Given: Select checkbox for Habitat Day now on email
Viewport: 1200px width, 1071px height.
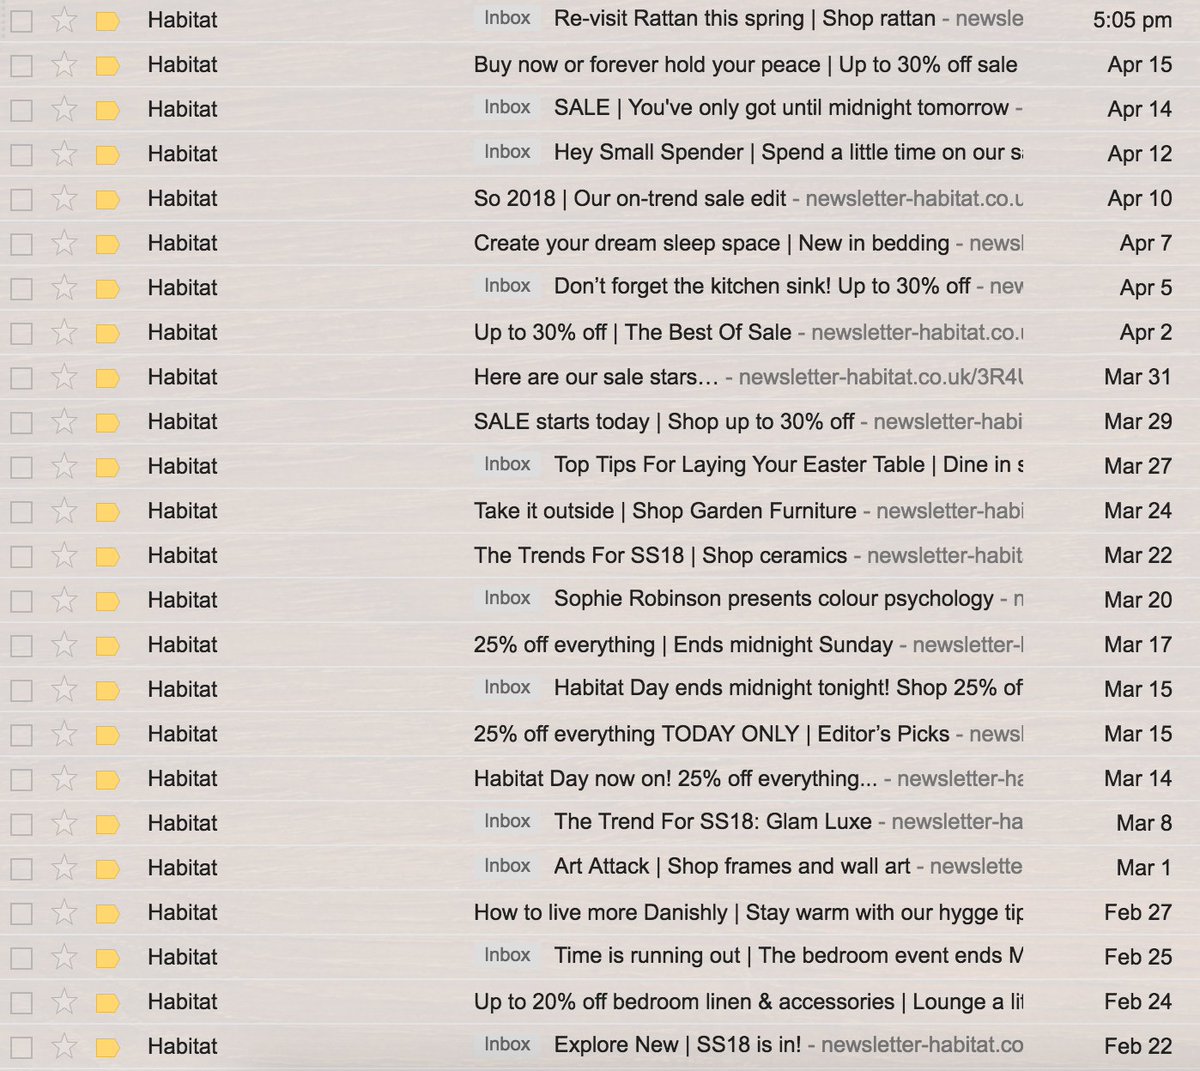Looking at the screenshot, I should (x=21, y=779).
